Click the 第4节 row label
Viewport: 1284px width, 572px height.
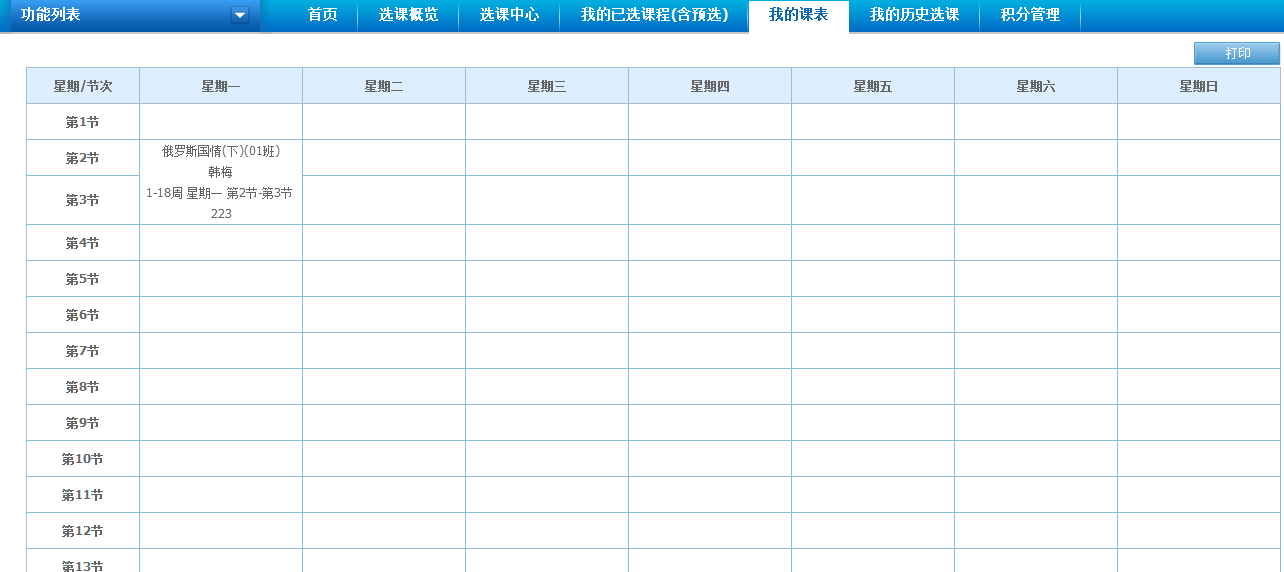[83, 243]
